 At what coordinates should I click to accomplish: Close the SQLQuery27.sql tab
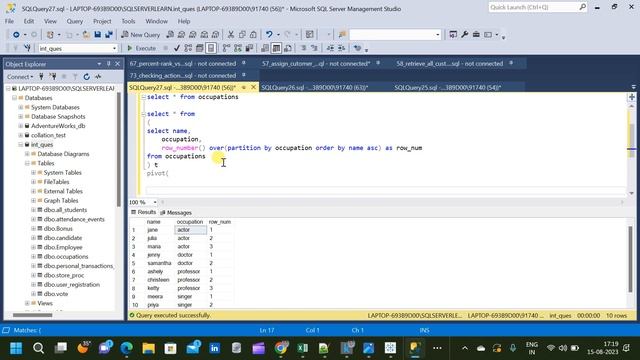click(253, 87)
